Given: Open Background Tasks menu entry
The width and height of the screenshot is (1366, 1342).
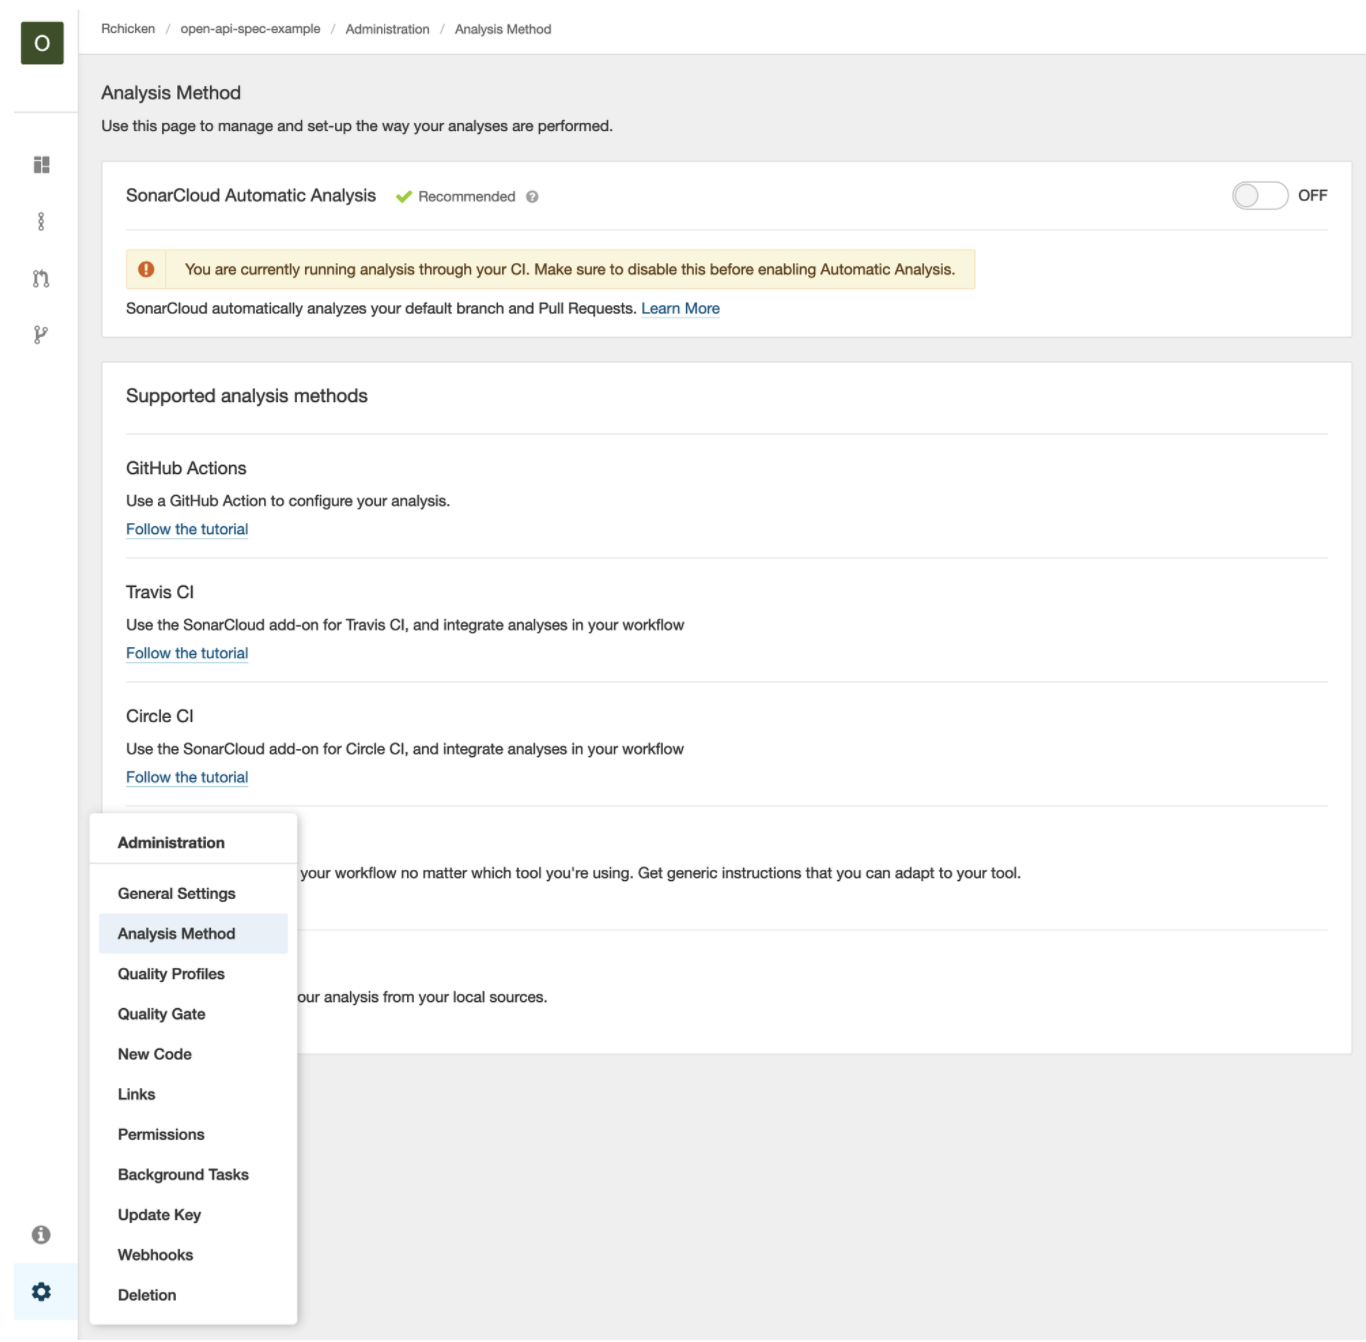Looking at the screenshot, I should tap(193, 1174).
